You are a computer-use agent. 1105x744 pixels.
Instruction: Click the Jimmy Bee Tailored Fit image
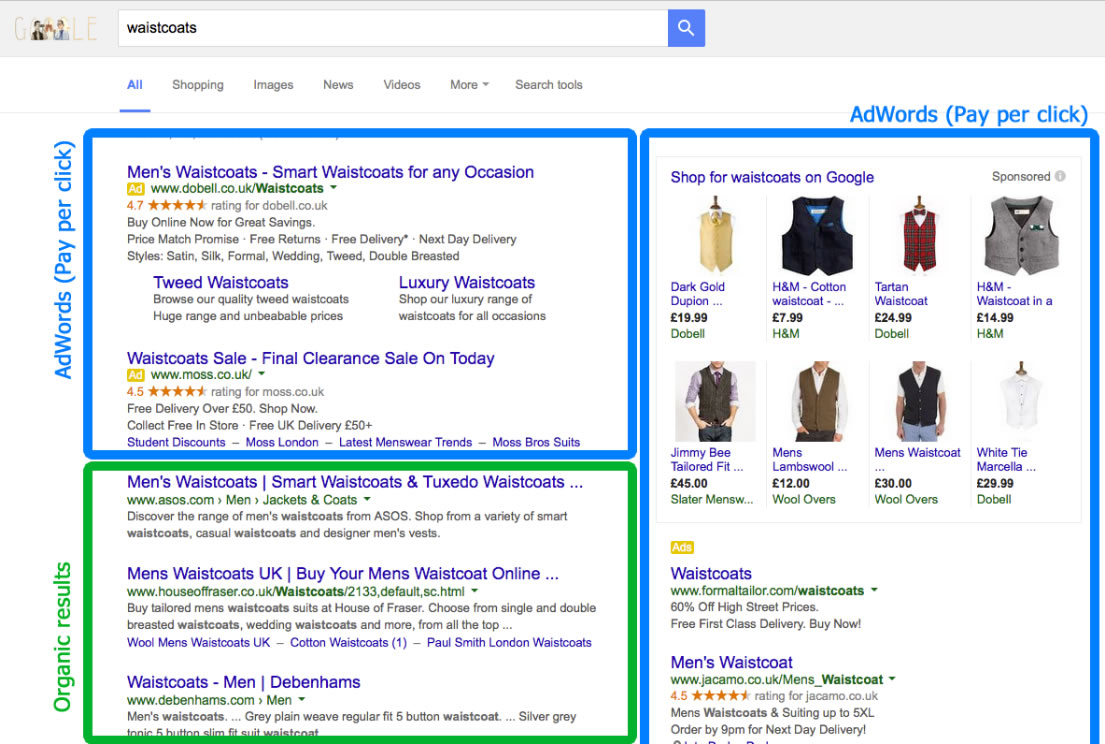[x=715, y=401]
